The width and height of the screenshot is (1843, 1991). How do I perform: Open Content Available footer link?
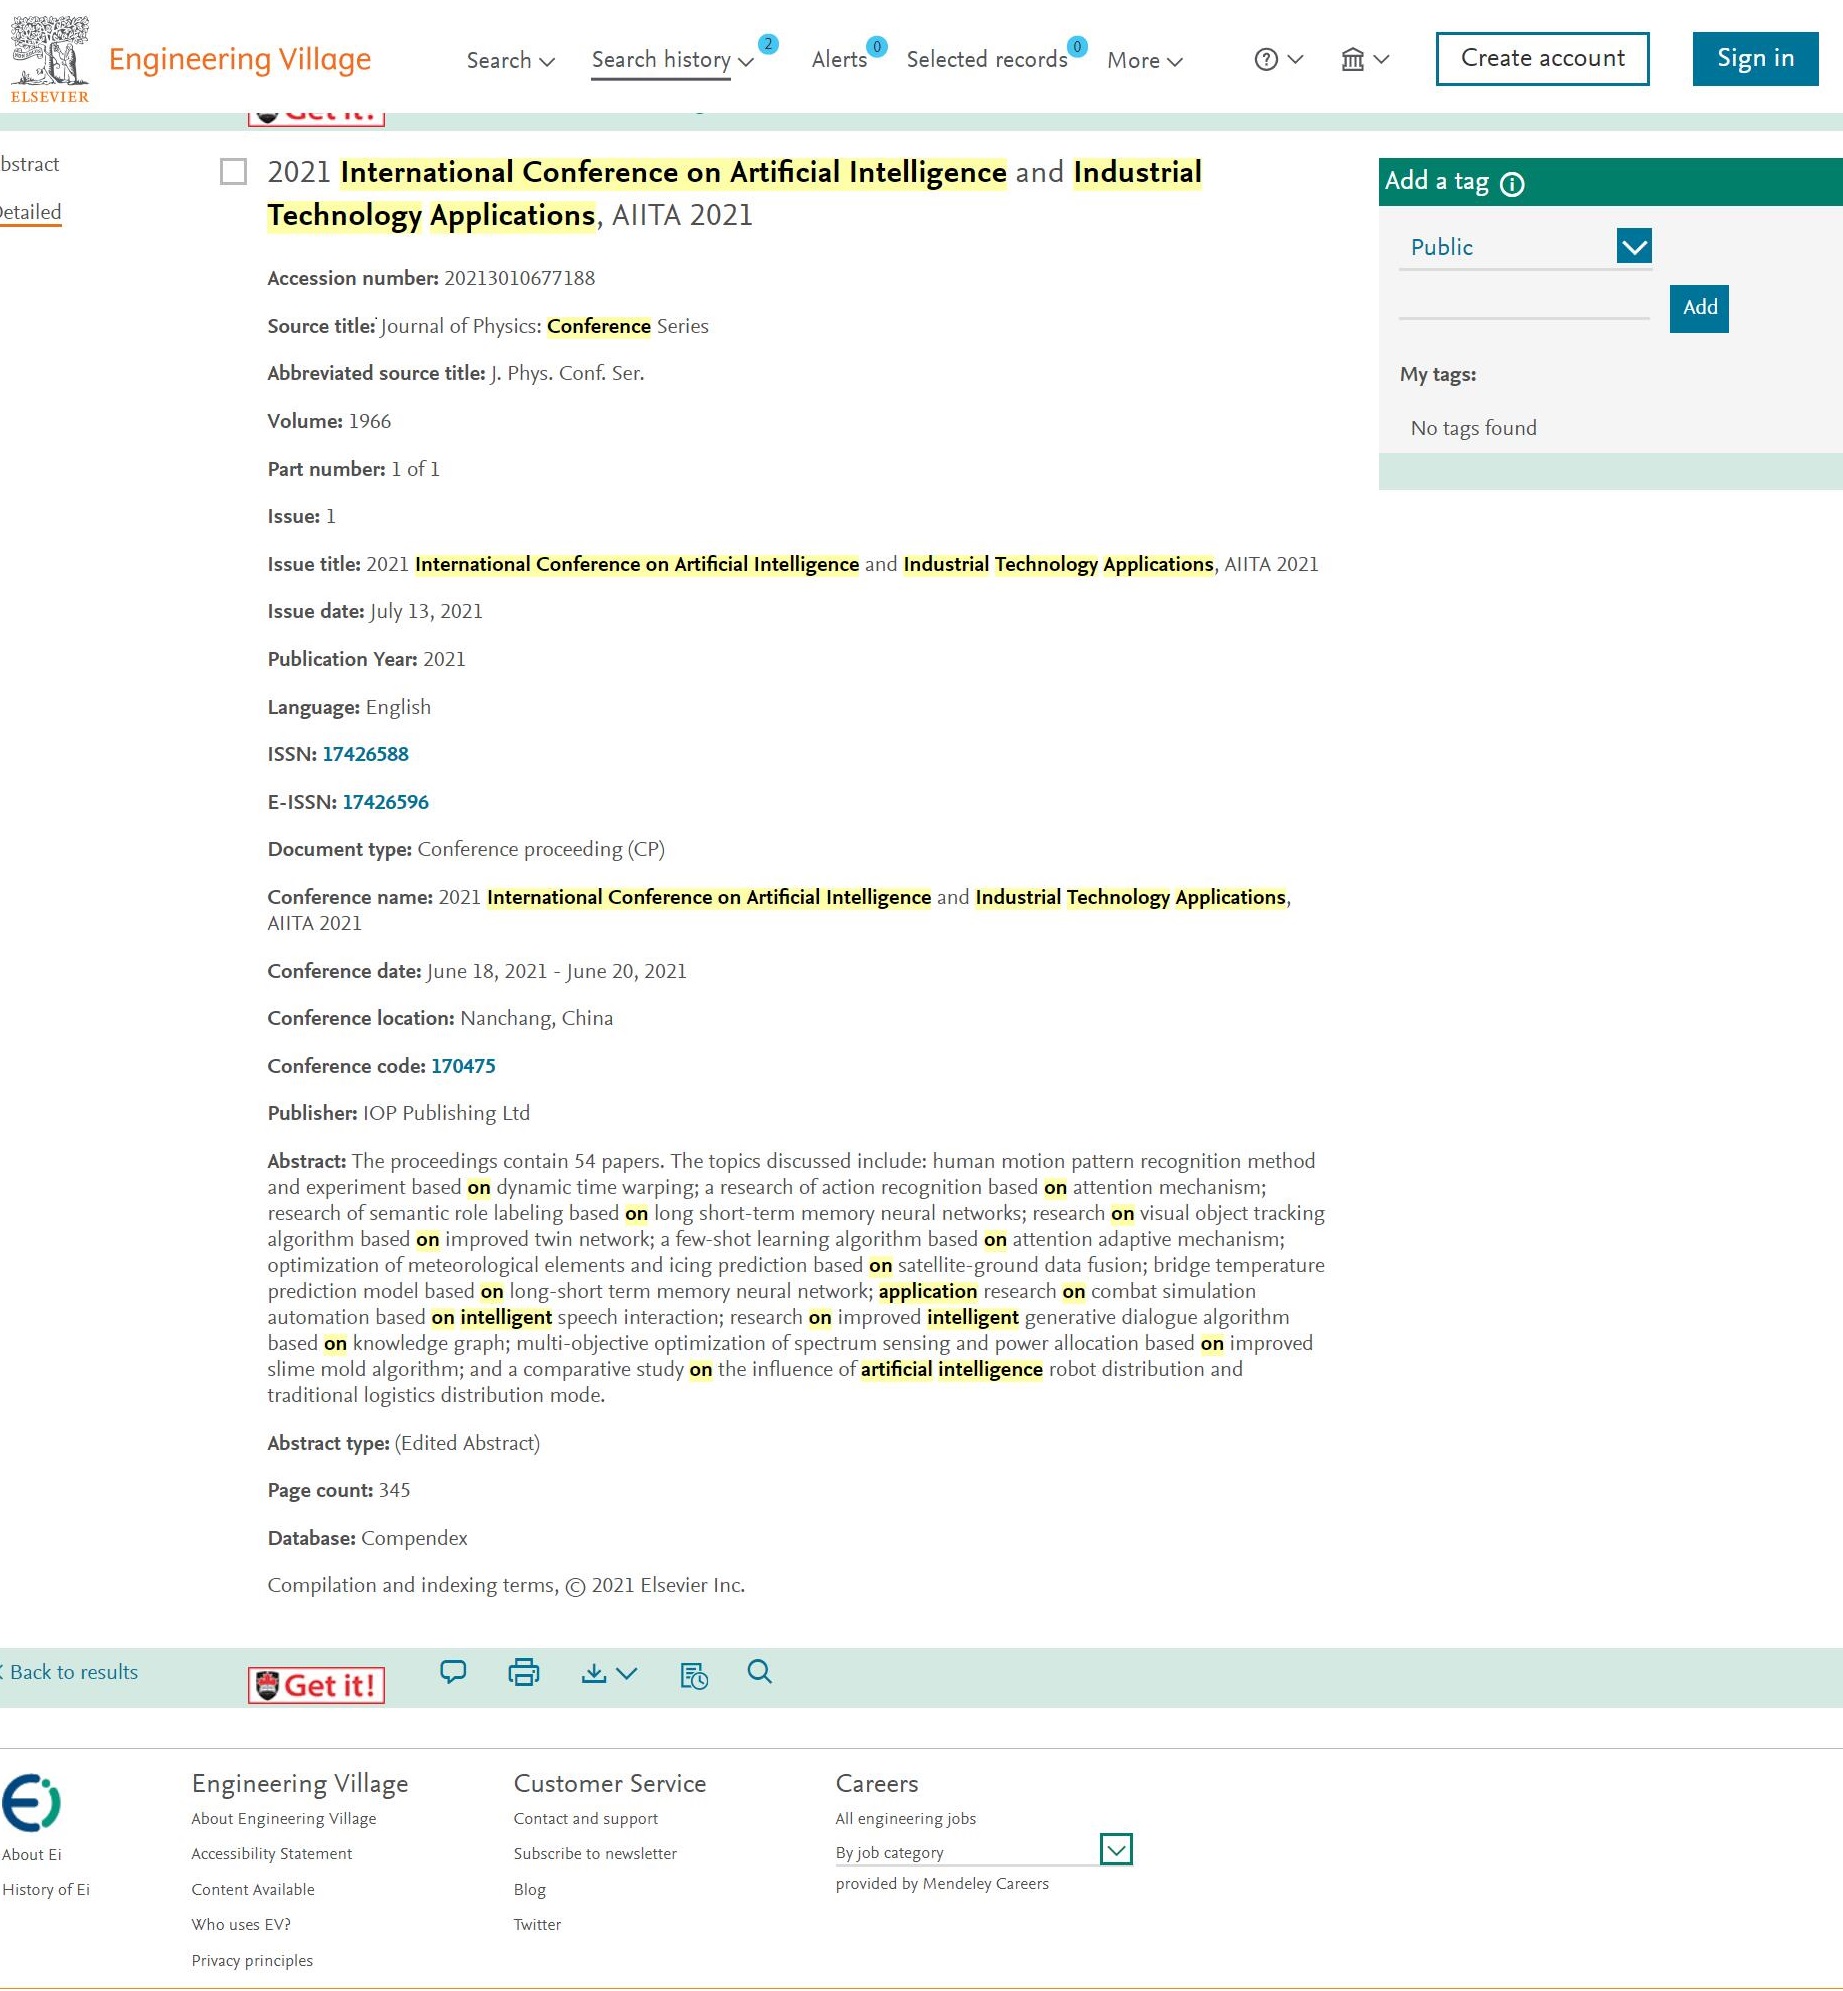click(x=253, y=1889)
